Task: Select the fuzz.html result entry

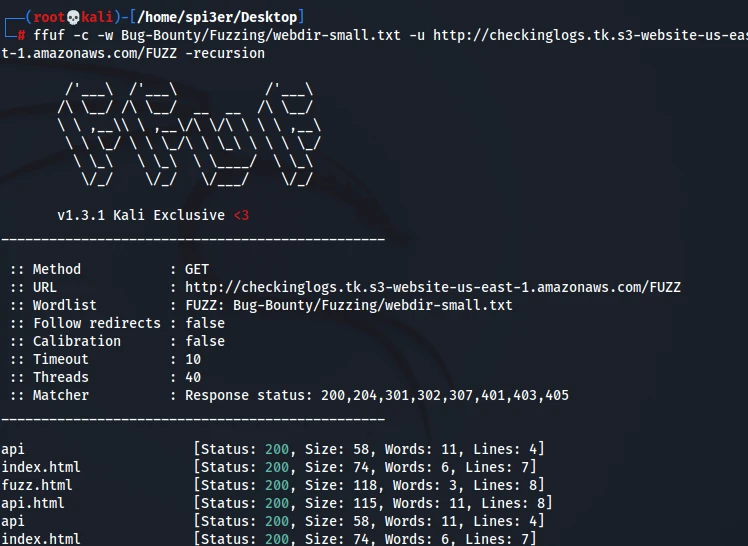Action: pyautogui.click(x=37, y=485)
